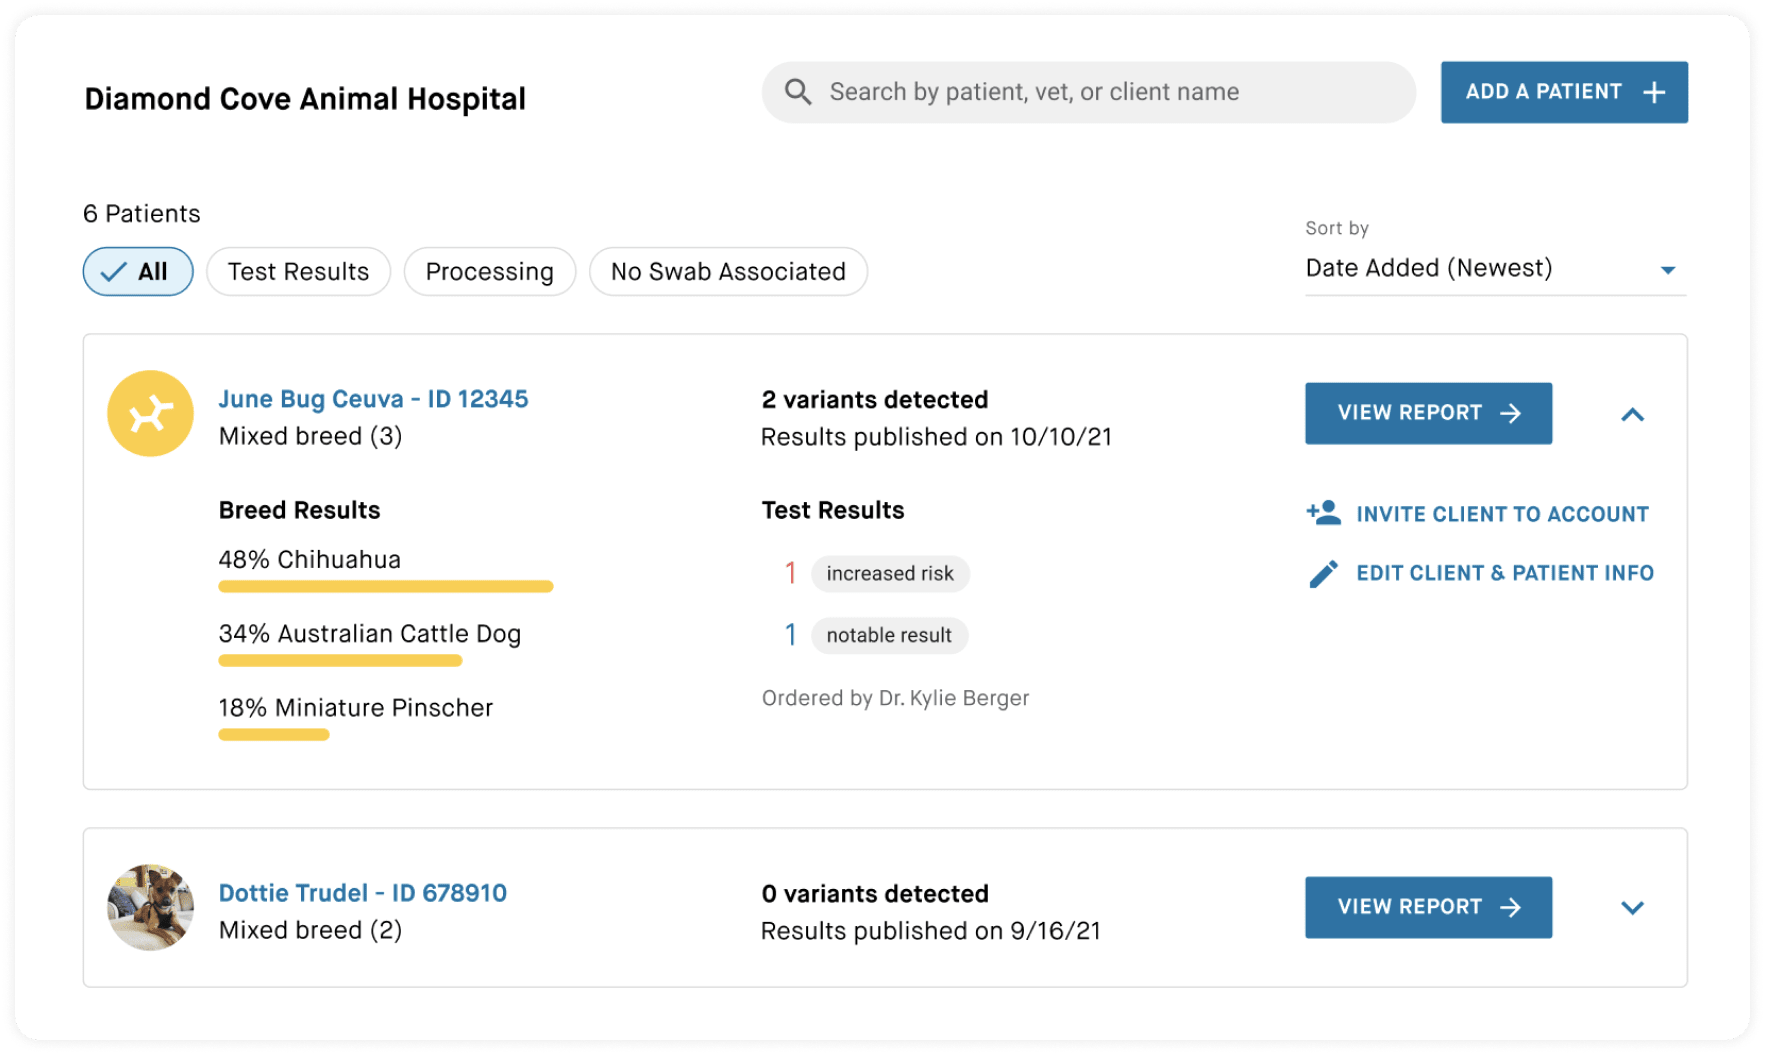Screen dimensions: 1765x1055
Task: Open the Dottie Trudel patient link
Action: pos(362,893)
